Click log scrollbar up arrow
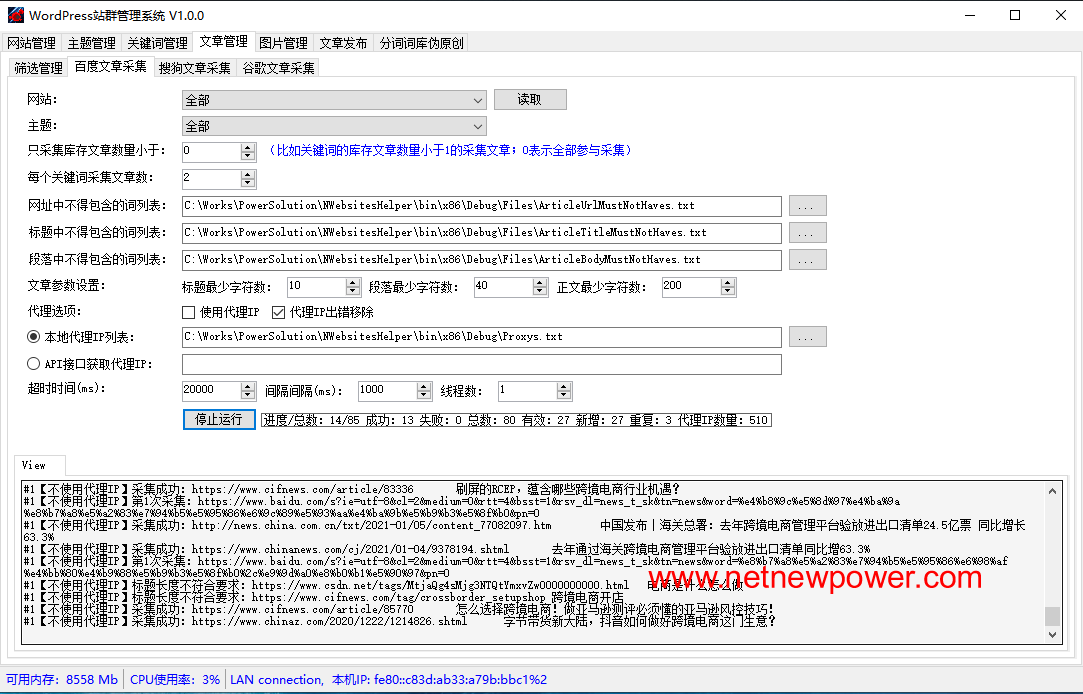 (1052, 491)
